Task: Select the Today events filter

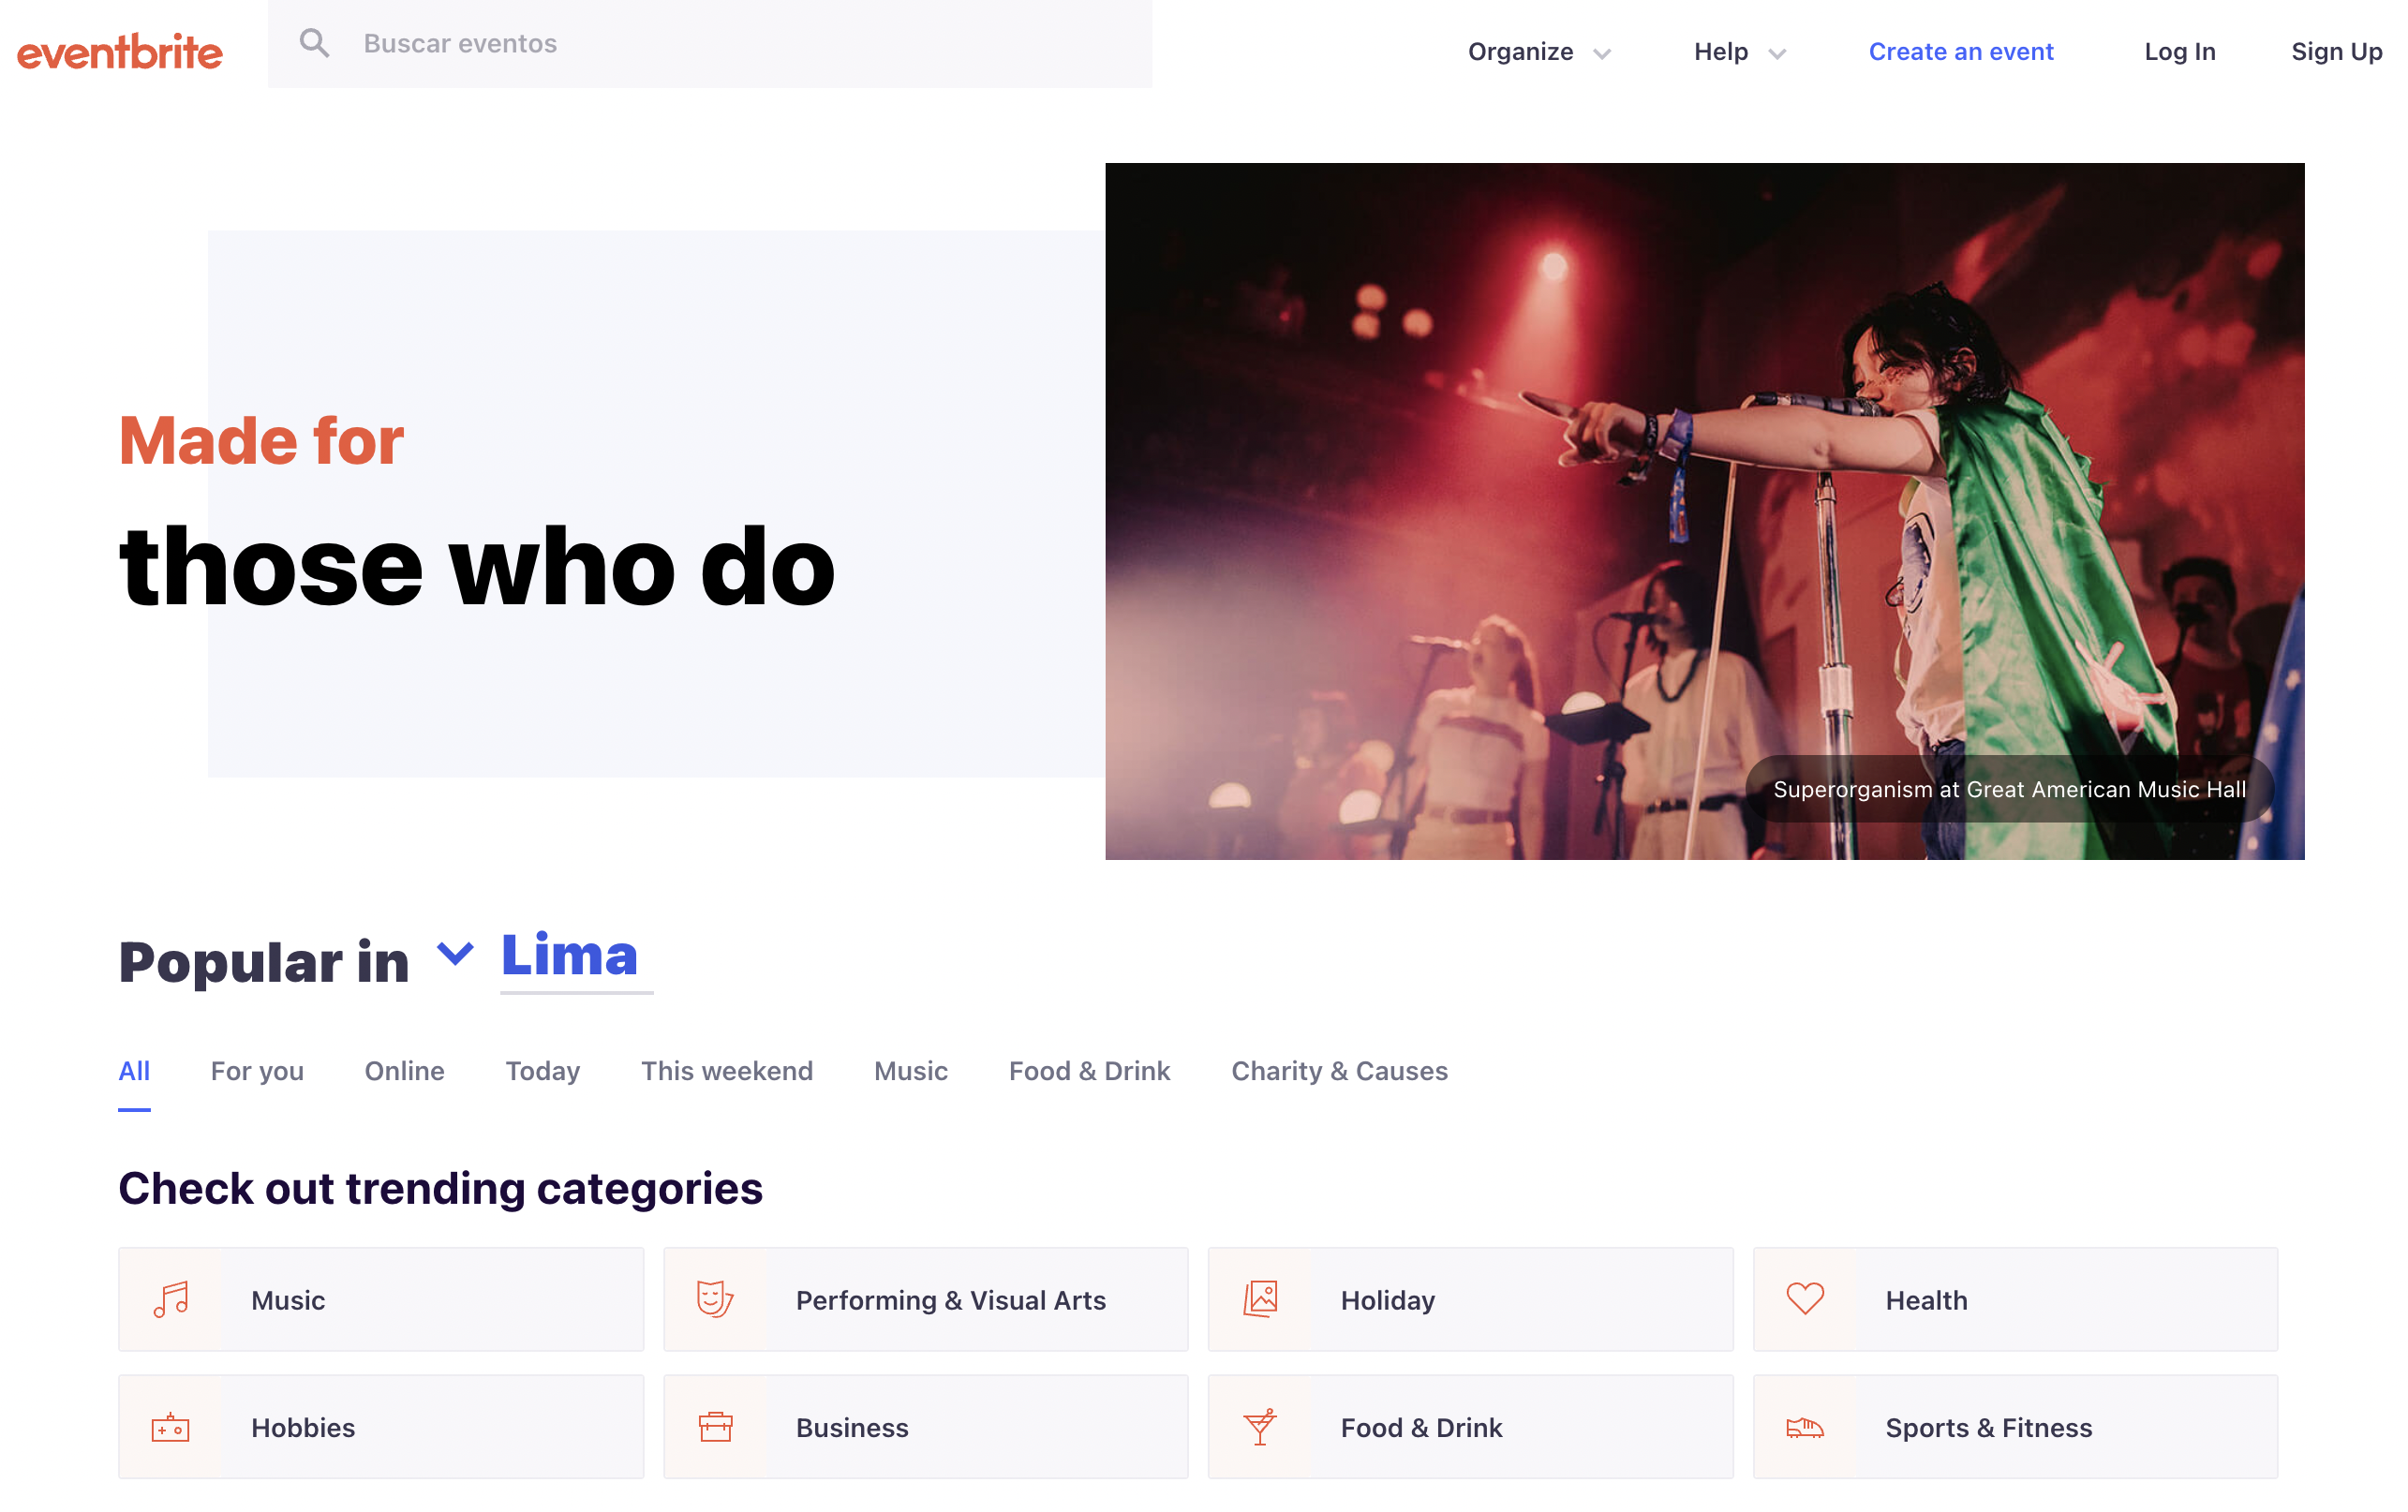Action: click(x=540, y=1070)
